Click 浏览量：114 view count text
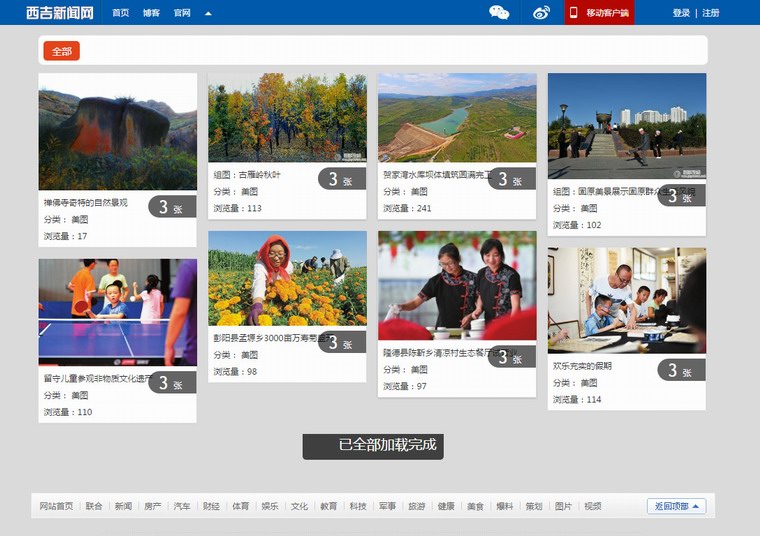 (577, 400)
